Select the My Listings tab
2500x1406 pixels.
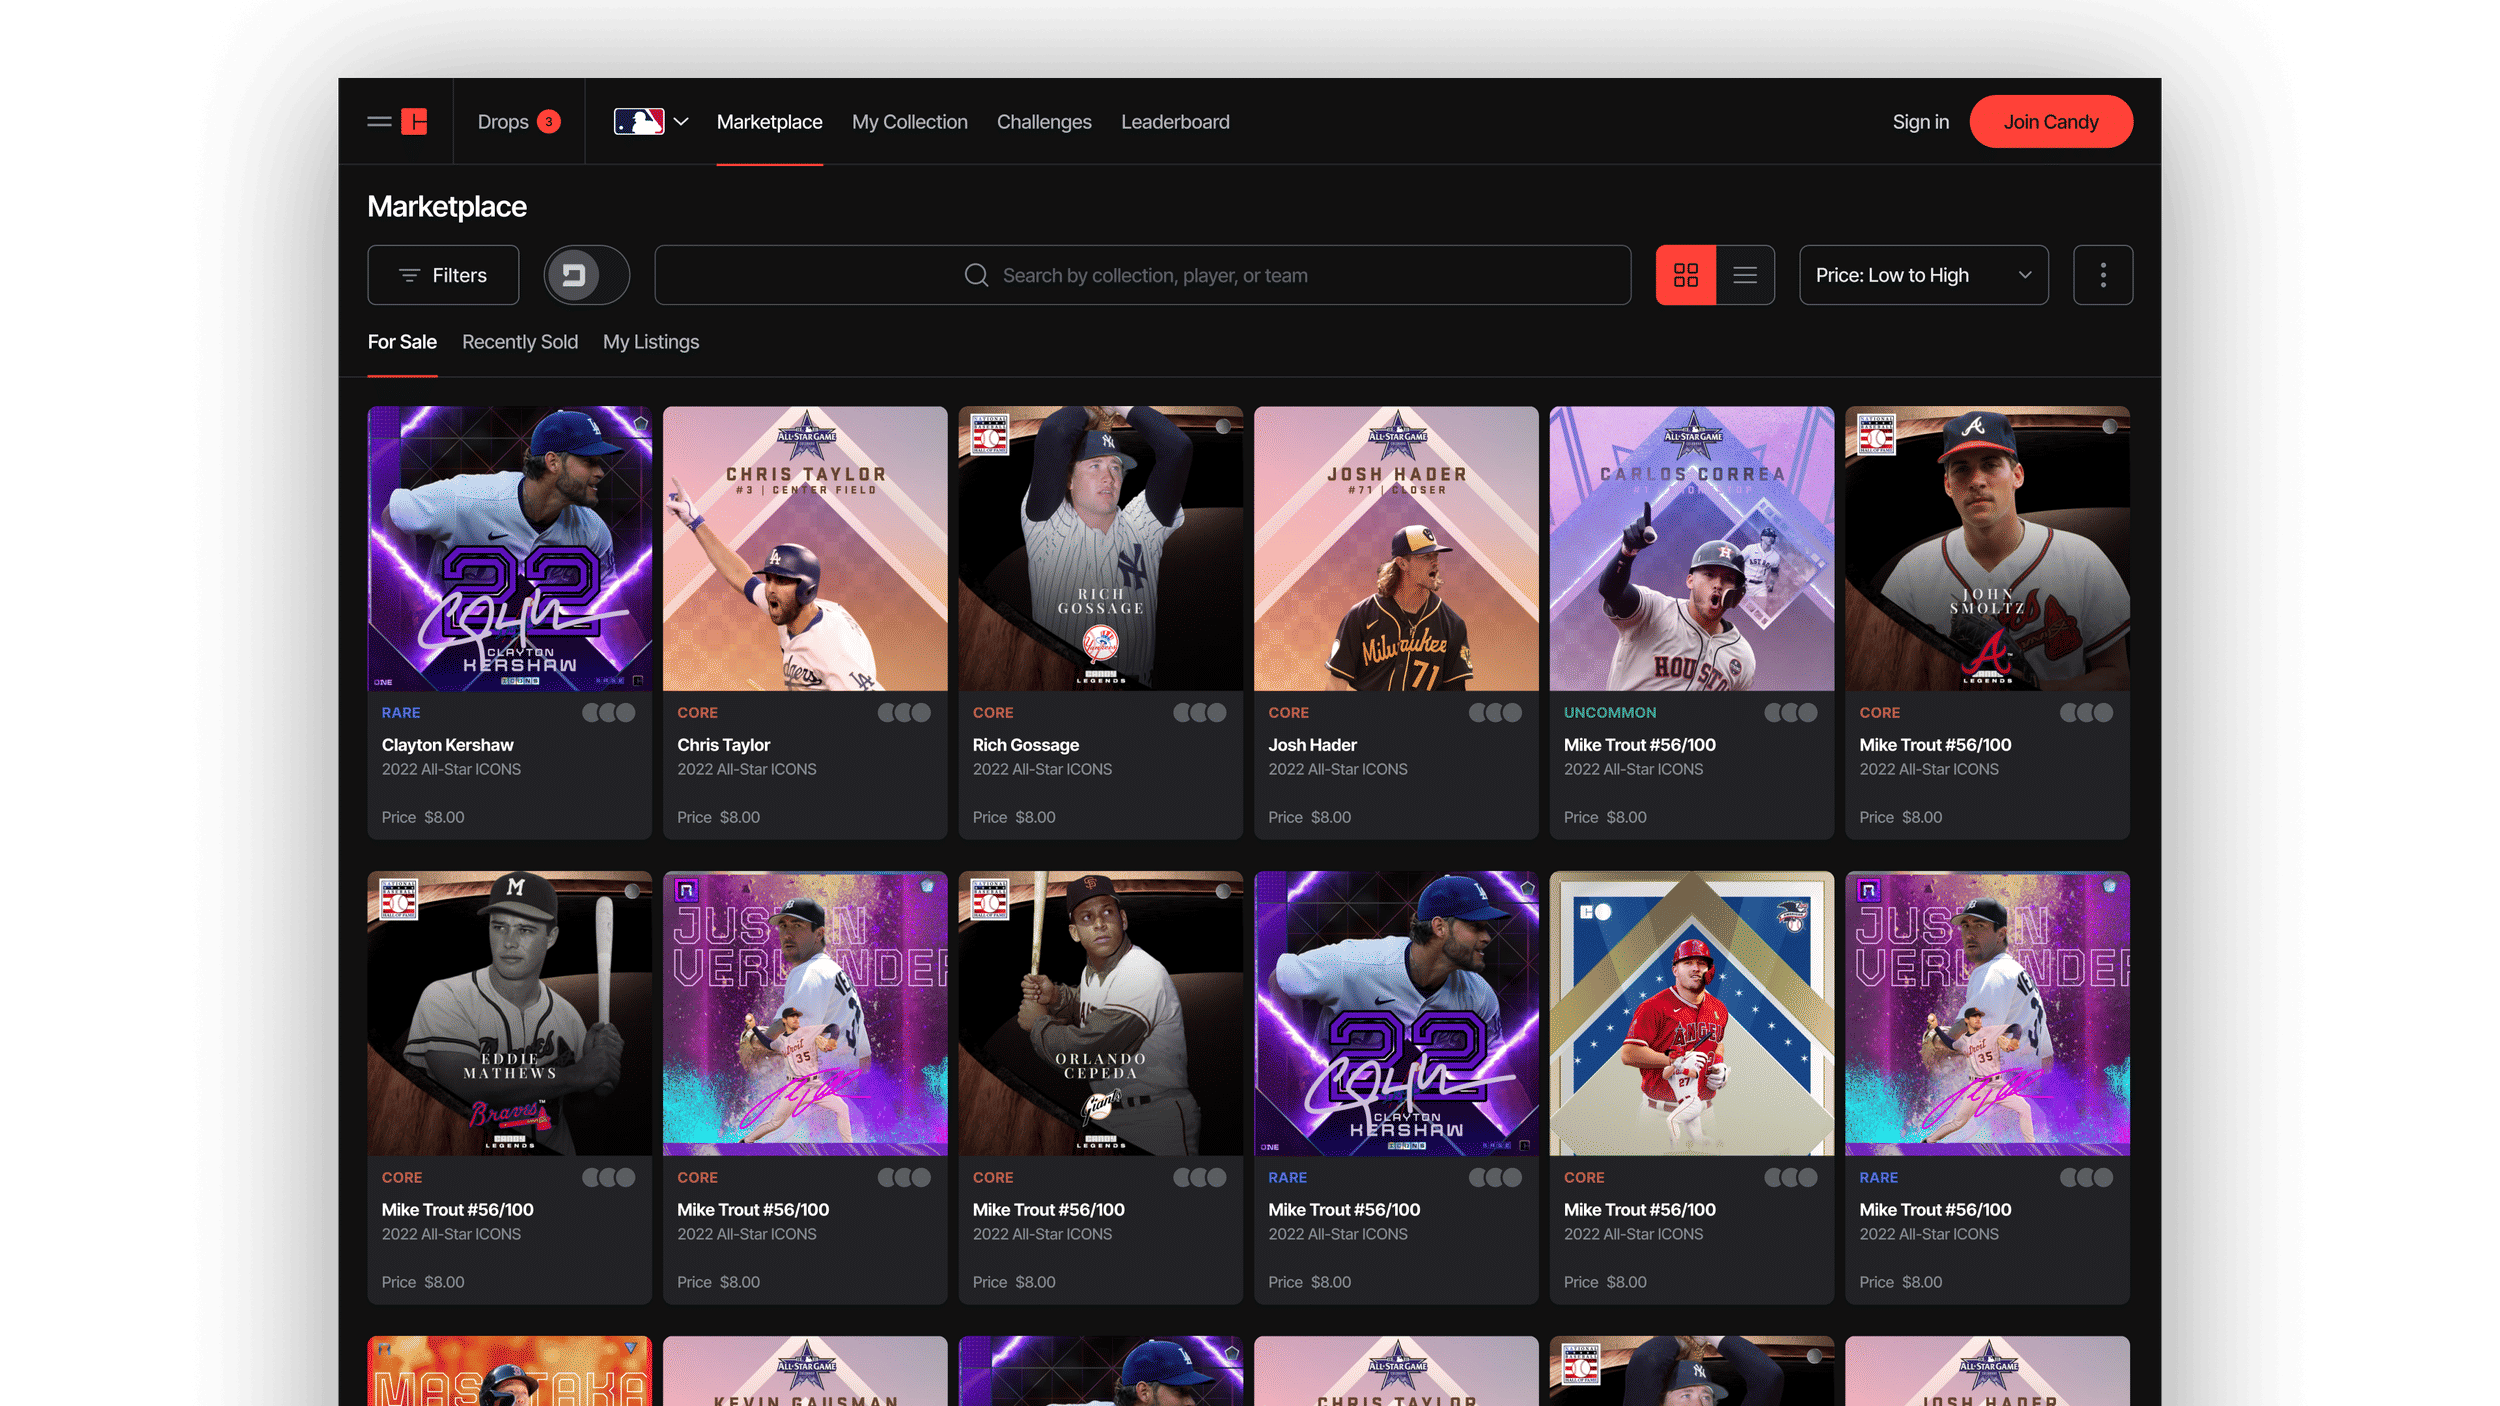pos(650,342)
